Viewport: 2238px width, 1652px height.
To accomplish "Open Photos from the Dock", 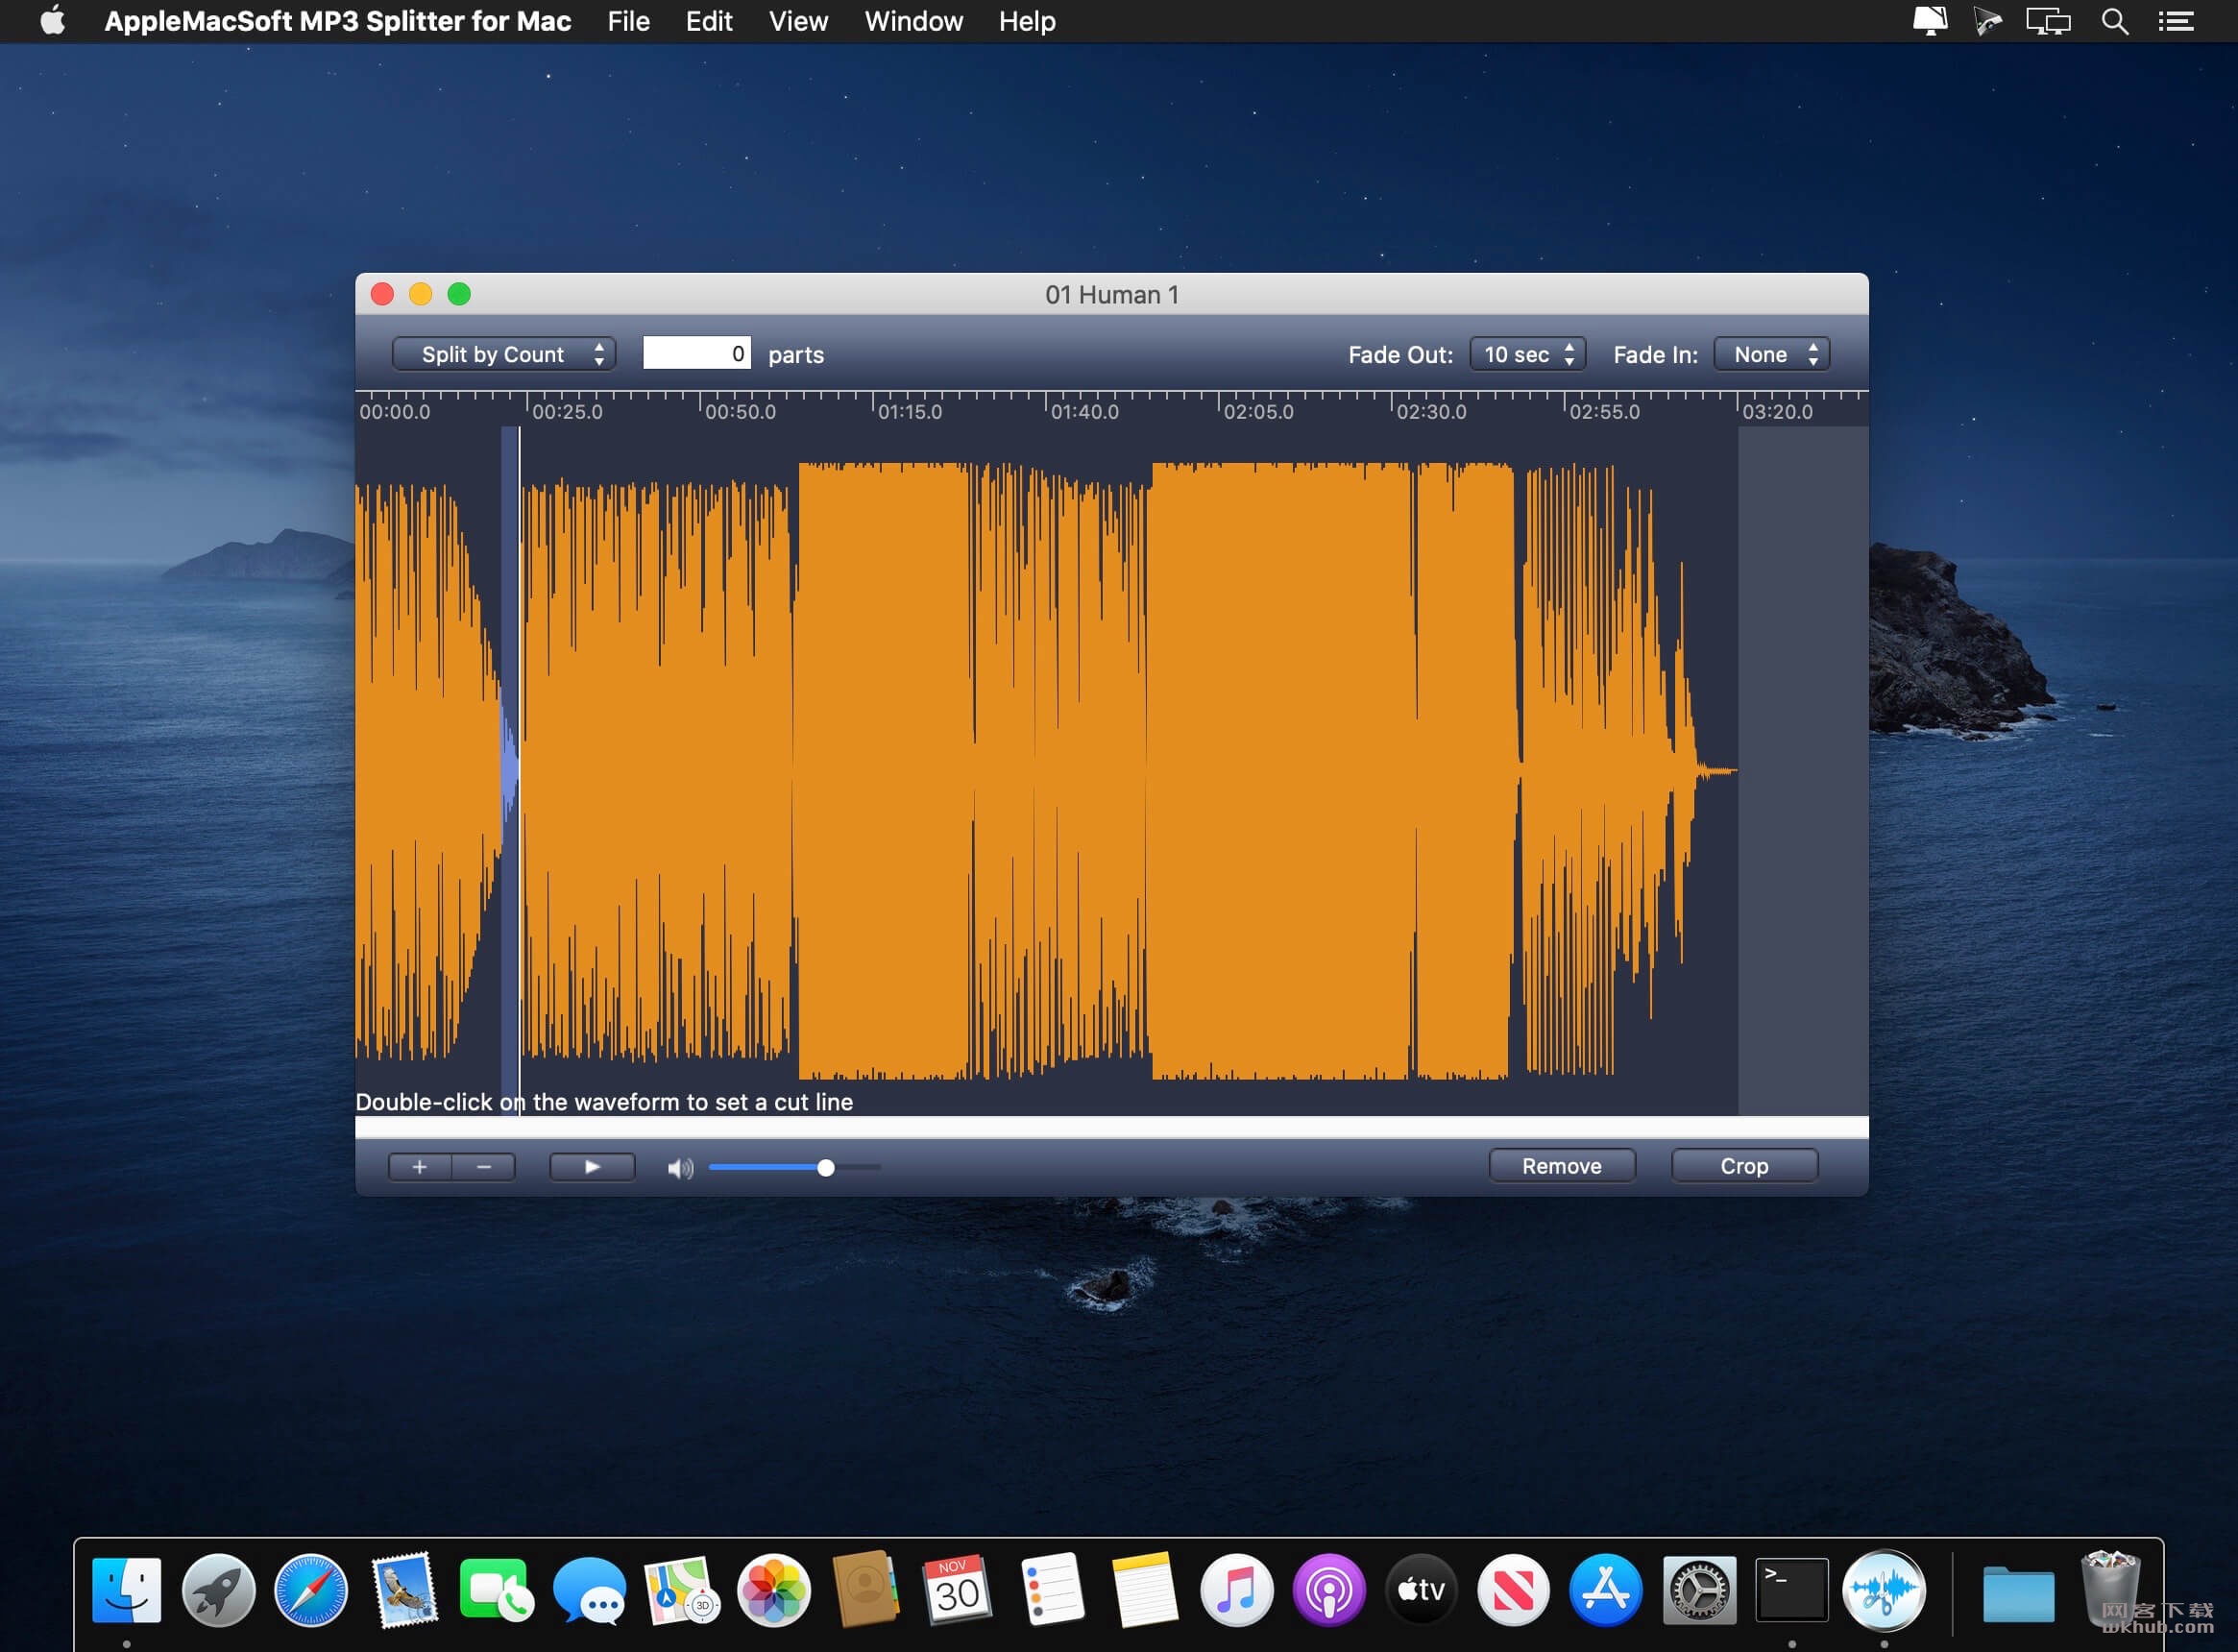I will [x=774, y=1590].
